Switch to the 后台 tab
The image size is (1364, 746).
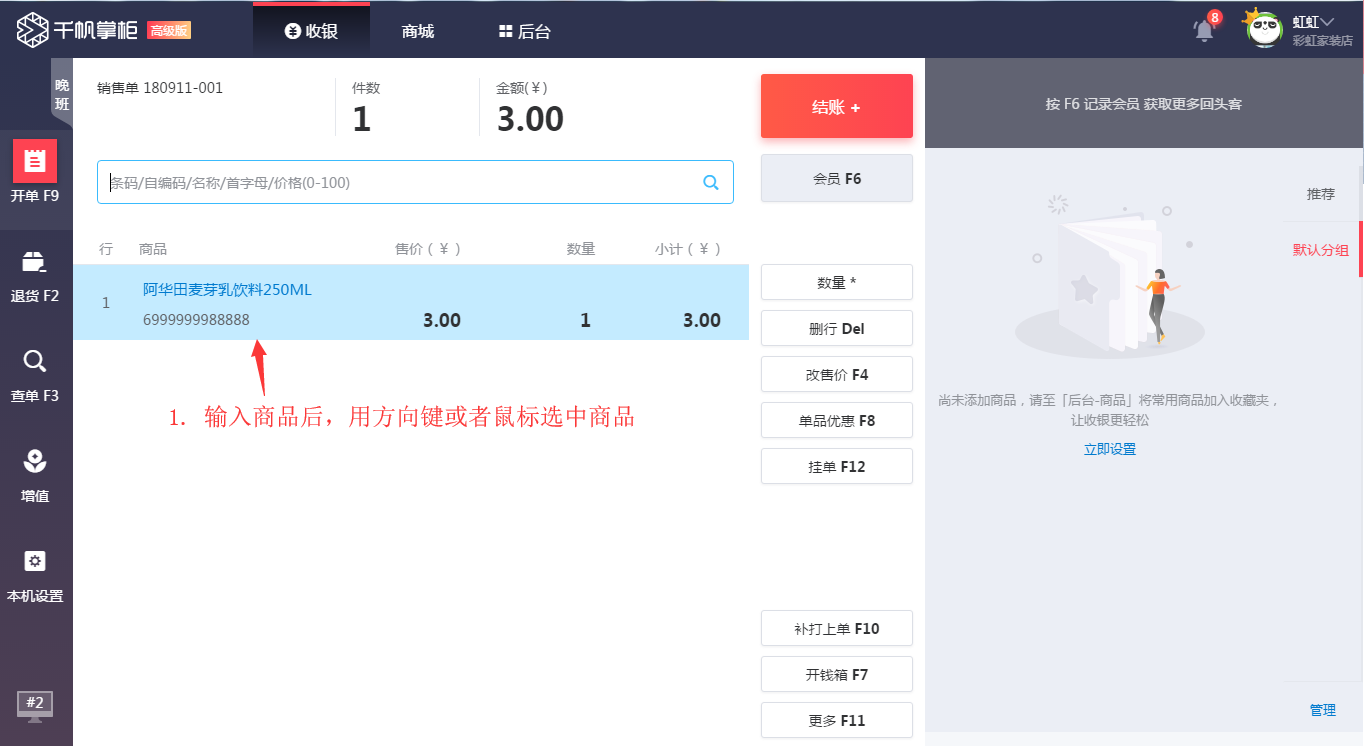[526, 30]
